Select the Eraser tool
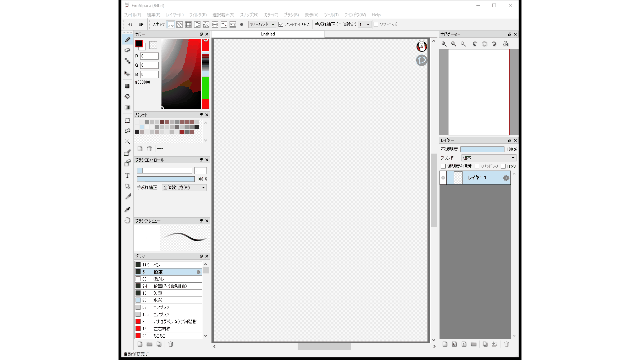Viewport: 640px width, 360px height. point(127,50)
